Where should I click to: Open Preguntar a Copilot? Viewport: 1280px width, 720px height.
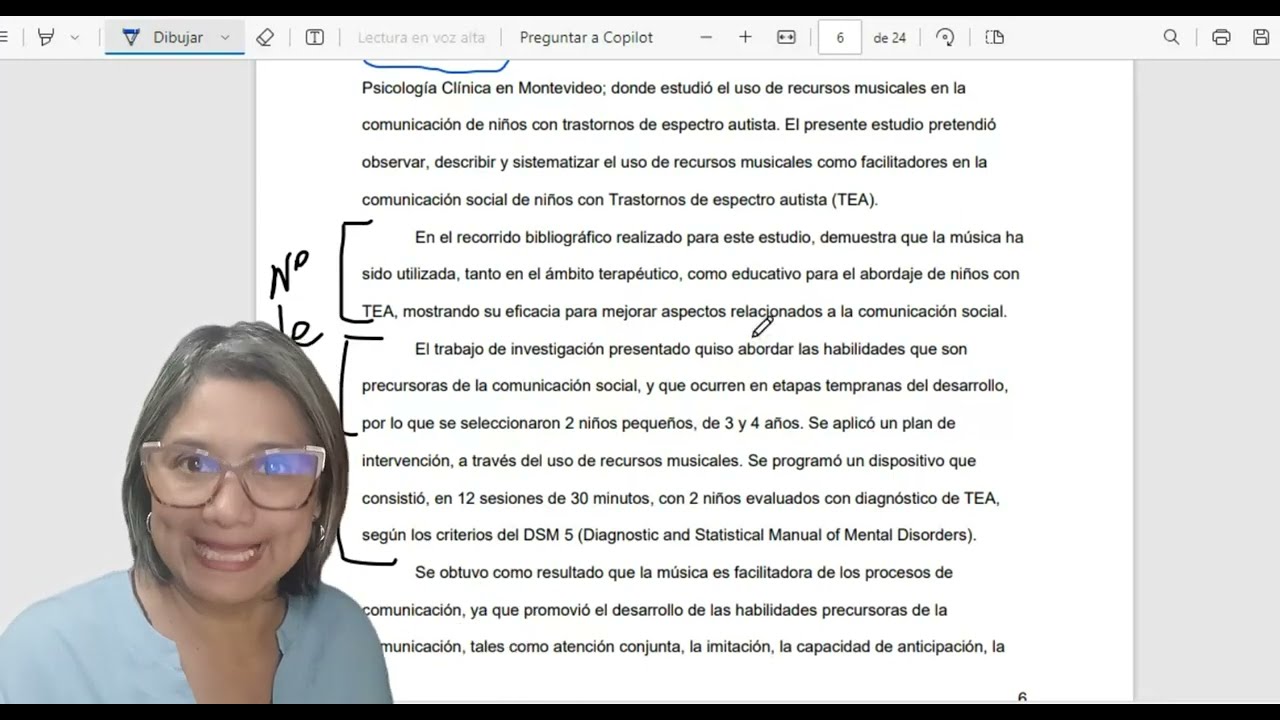tap(586, 37)
